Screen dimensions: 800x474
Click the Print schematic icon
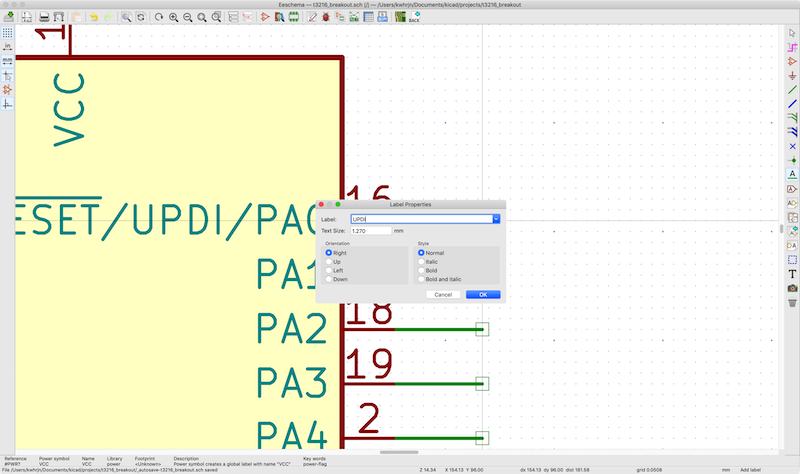44,17
